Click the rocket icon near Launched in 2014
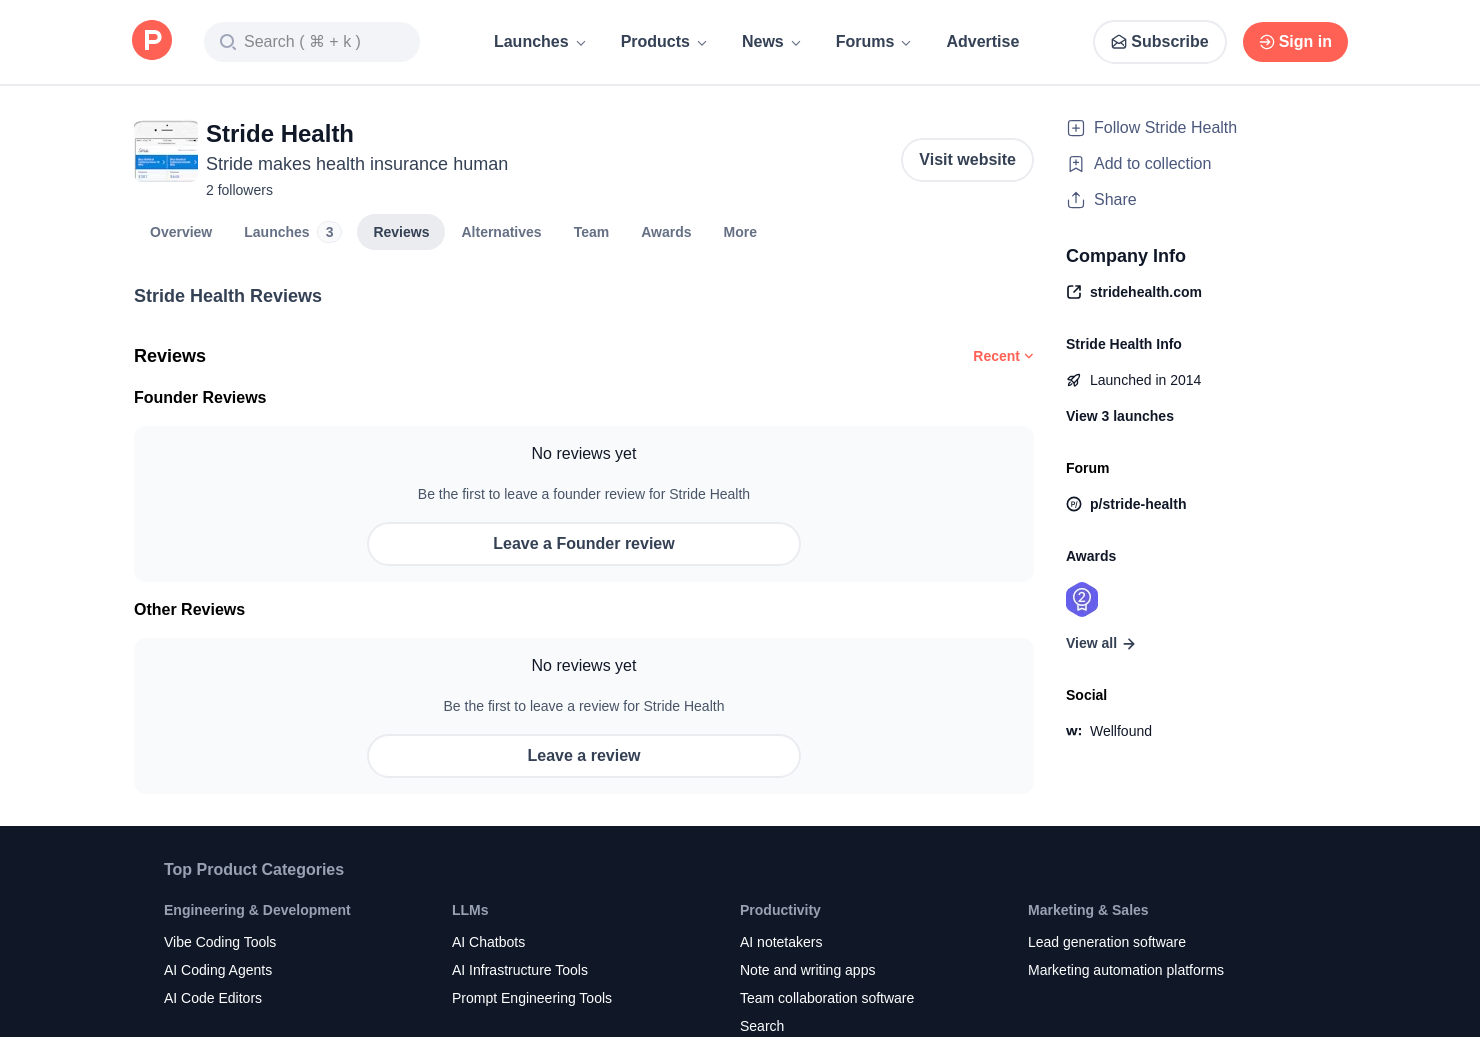This screenshot has width=1480, height=1037. pyautogui.click(x=1074, y=380)
